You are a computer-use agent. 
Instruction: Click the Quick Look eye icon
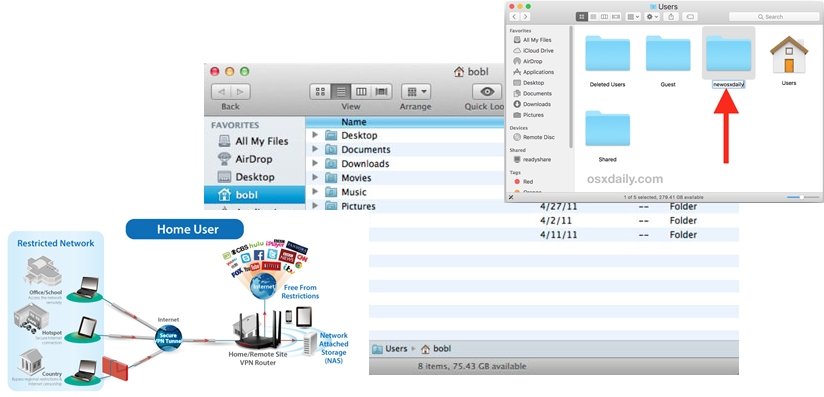tap(487, 91)
